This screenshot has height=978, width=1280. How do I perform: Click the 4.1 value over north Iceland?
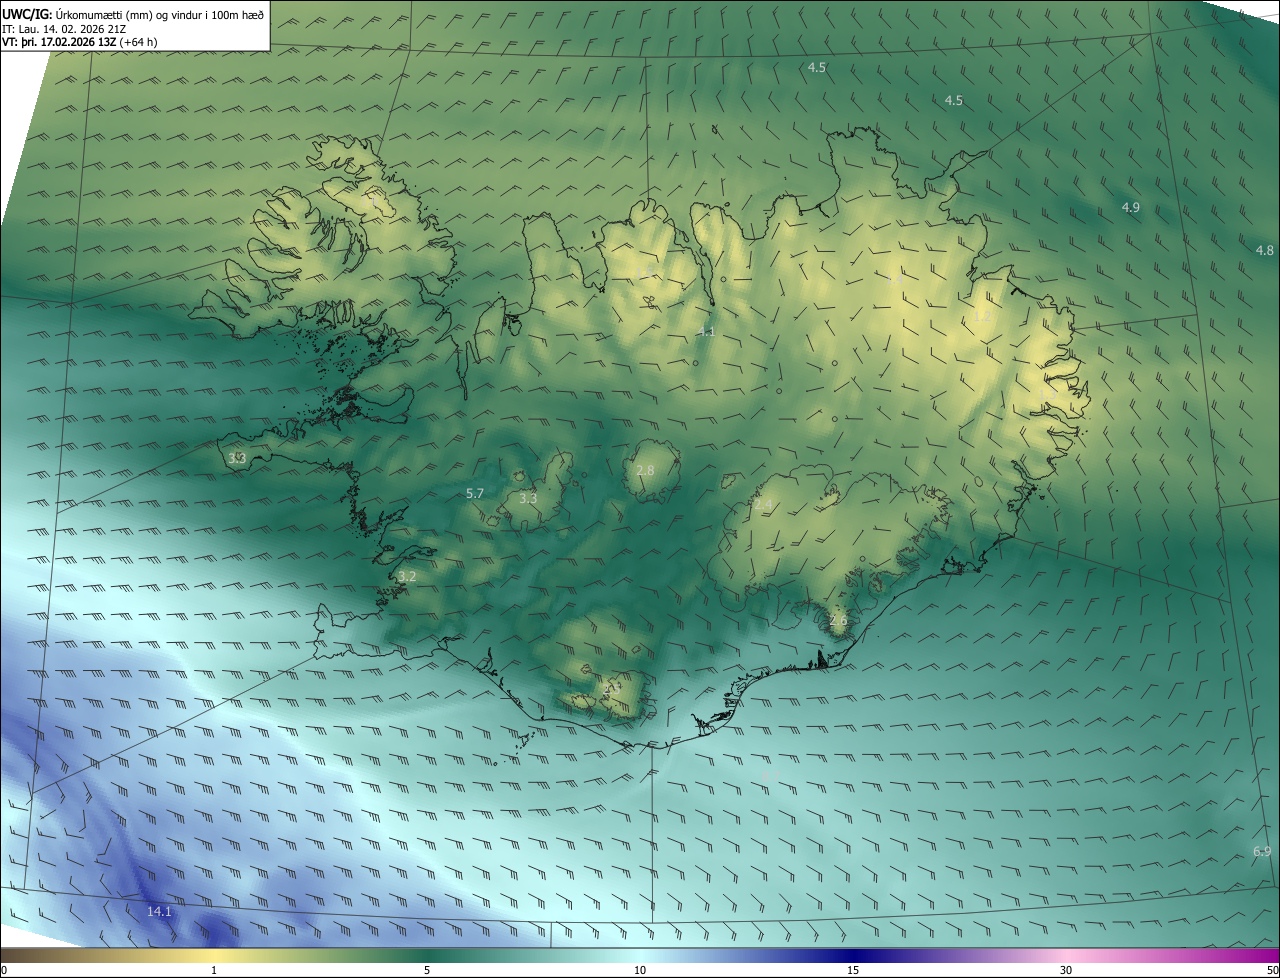point(706,331)
